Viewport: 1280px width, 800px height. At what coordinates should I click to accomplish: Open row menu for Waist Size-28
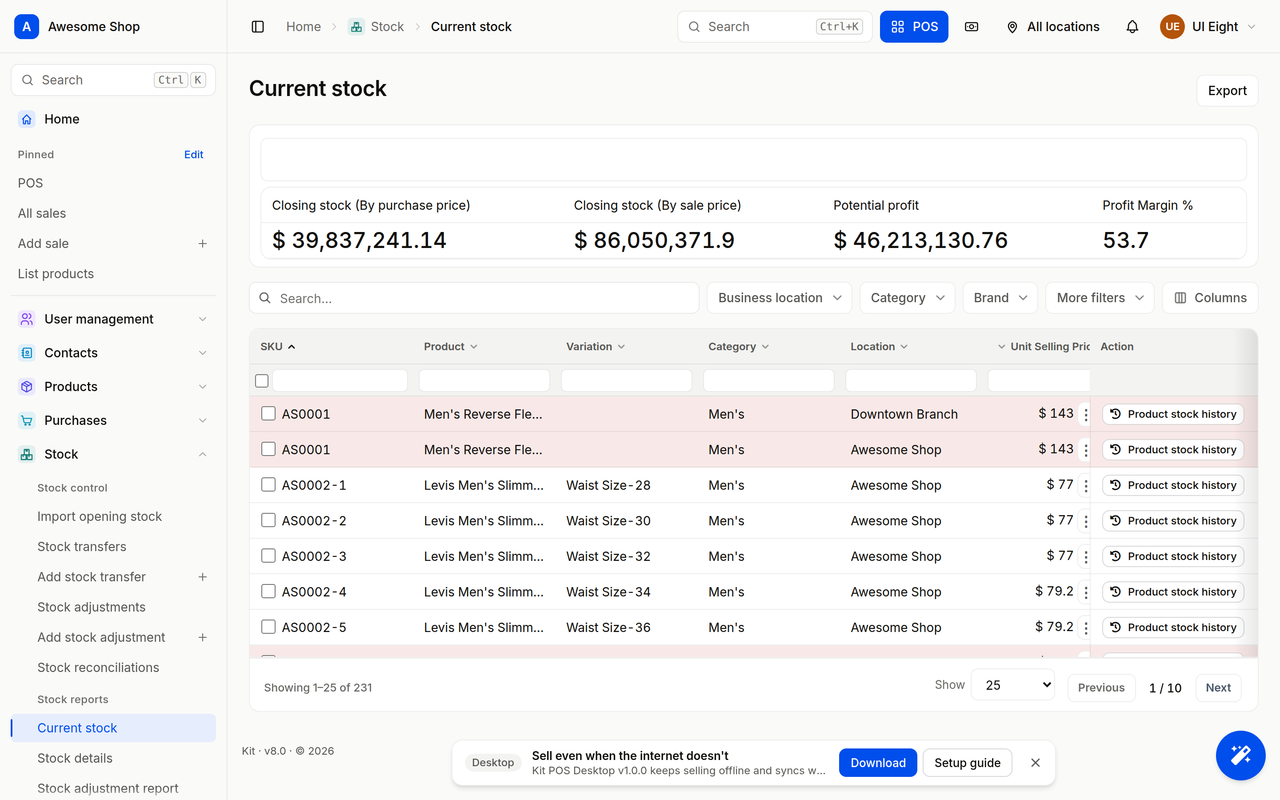pyautogui.click(x=1086, y=486)
